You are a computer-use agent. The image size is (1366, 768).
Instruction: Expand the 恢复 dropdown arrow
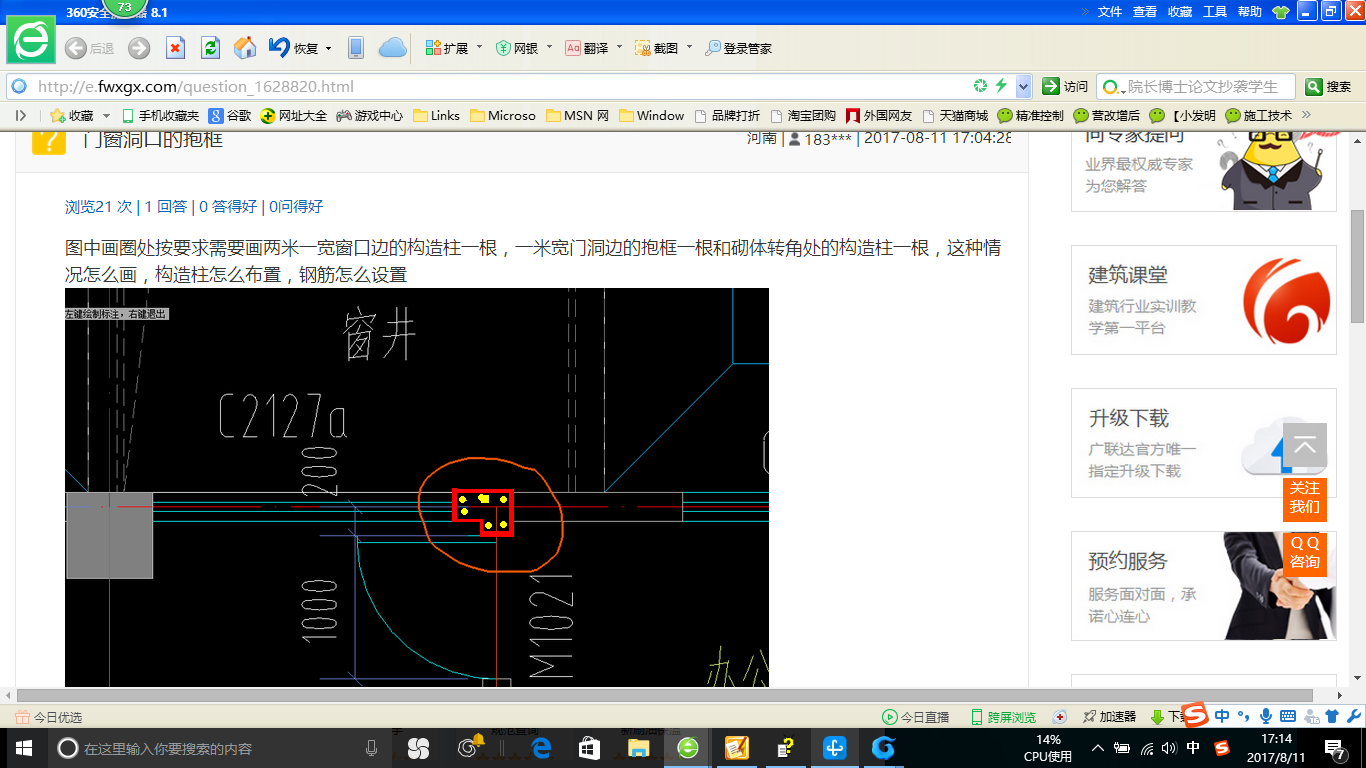click(x=328, y=48)
